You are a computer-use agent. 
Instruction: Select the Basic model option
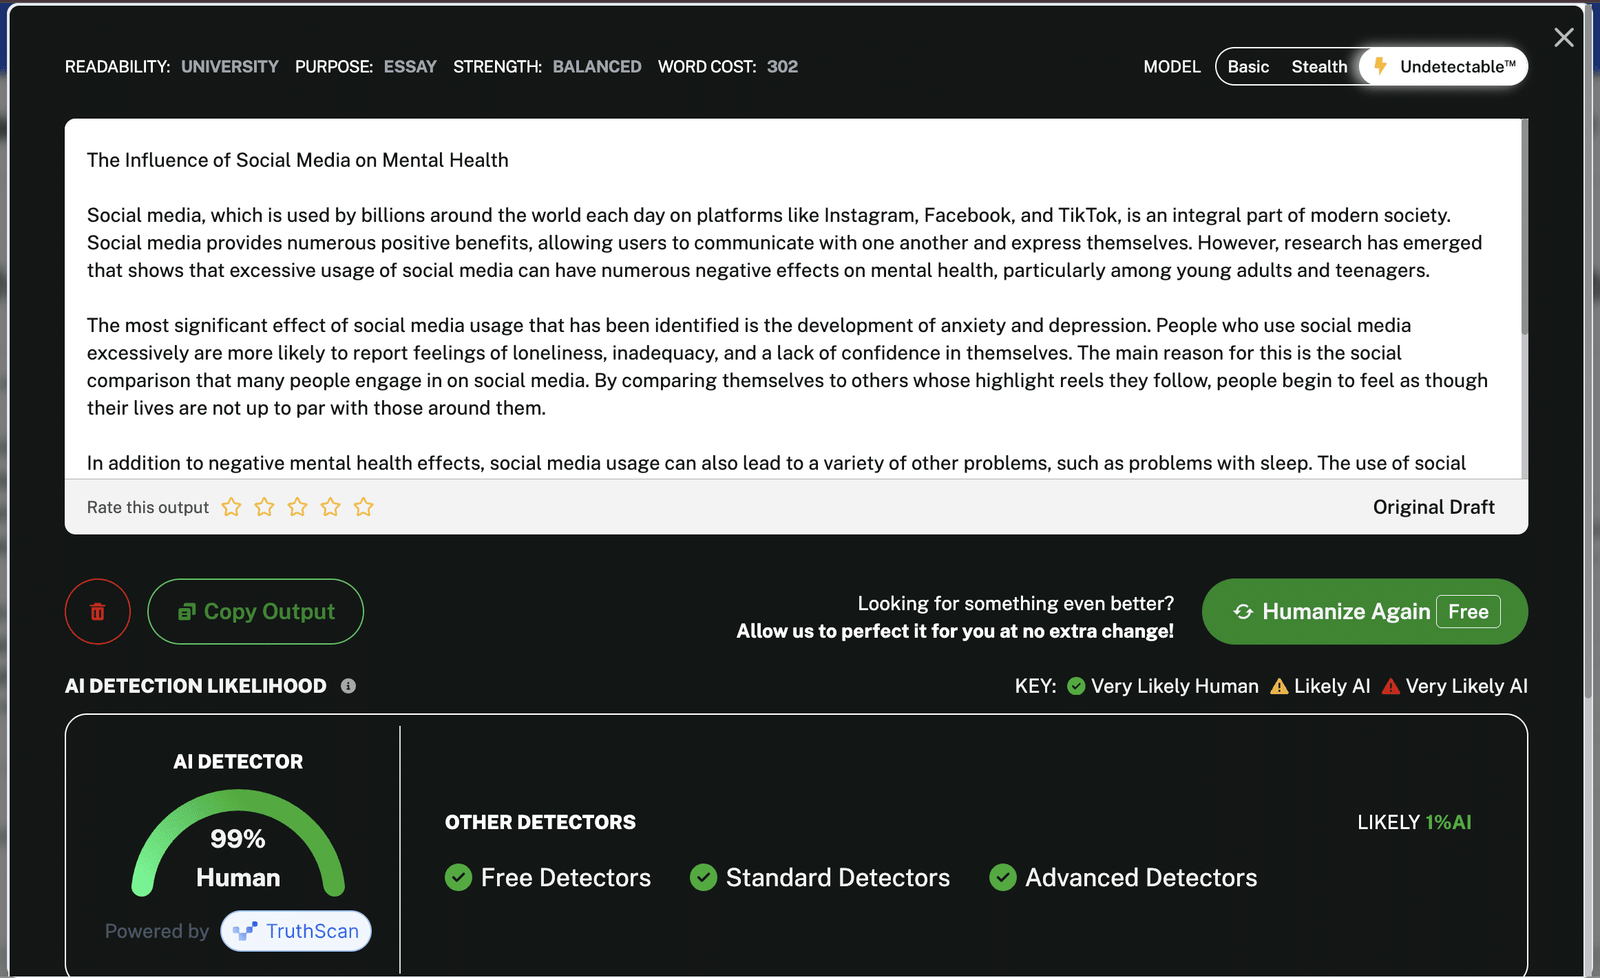point(1248,67)
